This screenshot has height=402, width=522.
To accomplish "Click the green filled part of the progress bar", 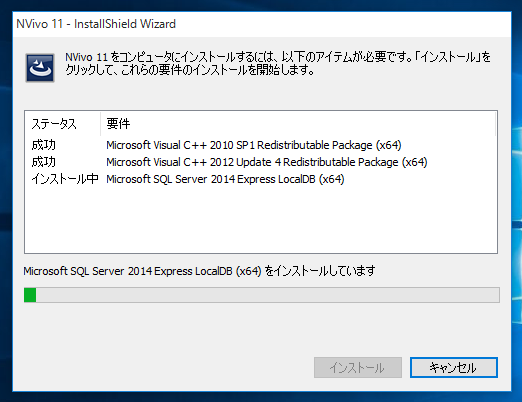I will [x=30, y=295].
